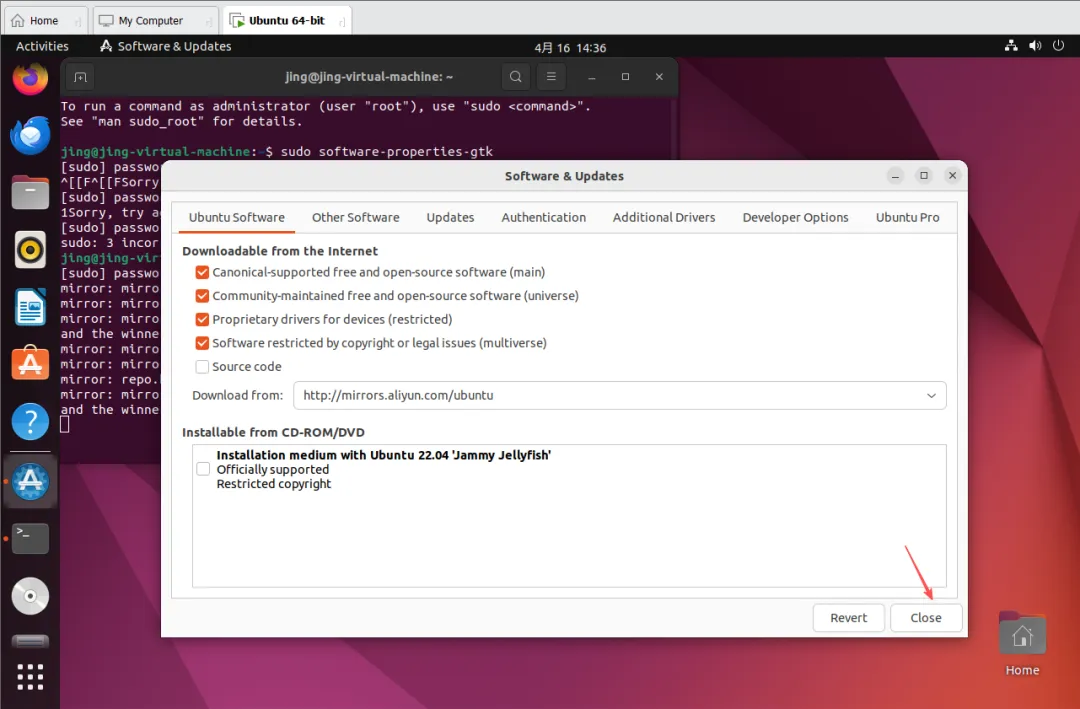Select the Ubuntu 64-bit VMware tab
The width and height of the screenshot is (1080, 709).
(x=287, y=21)
